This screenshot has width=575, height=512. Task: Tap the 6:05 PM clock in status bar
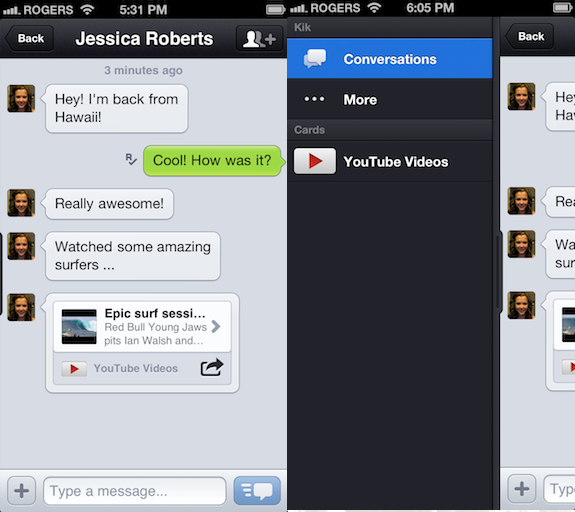(x=430, y=8)
